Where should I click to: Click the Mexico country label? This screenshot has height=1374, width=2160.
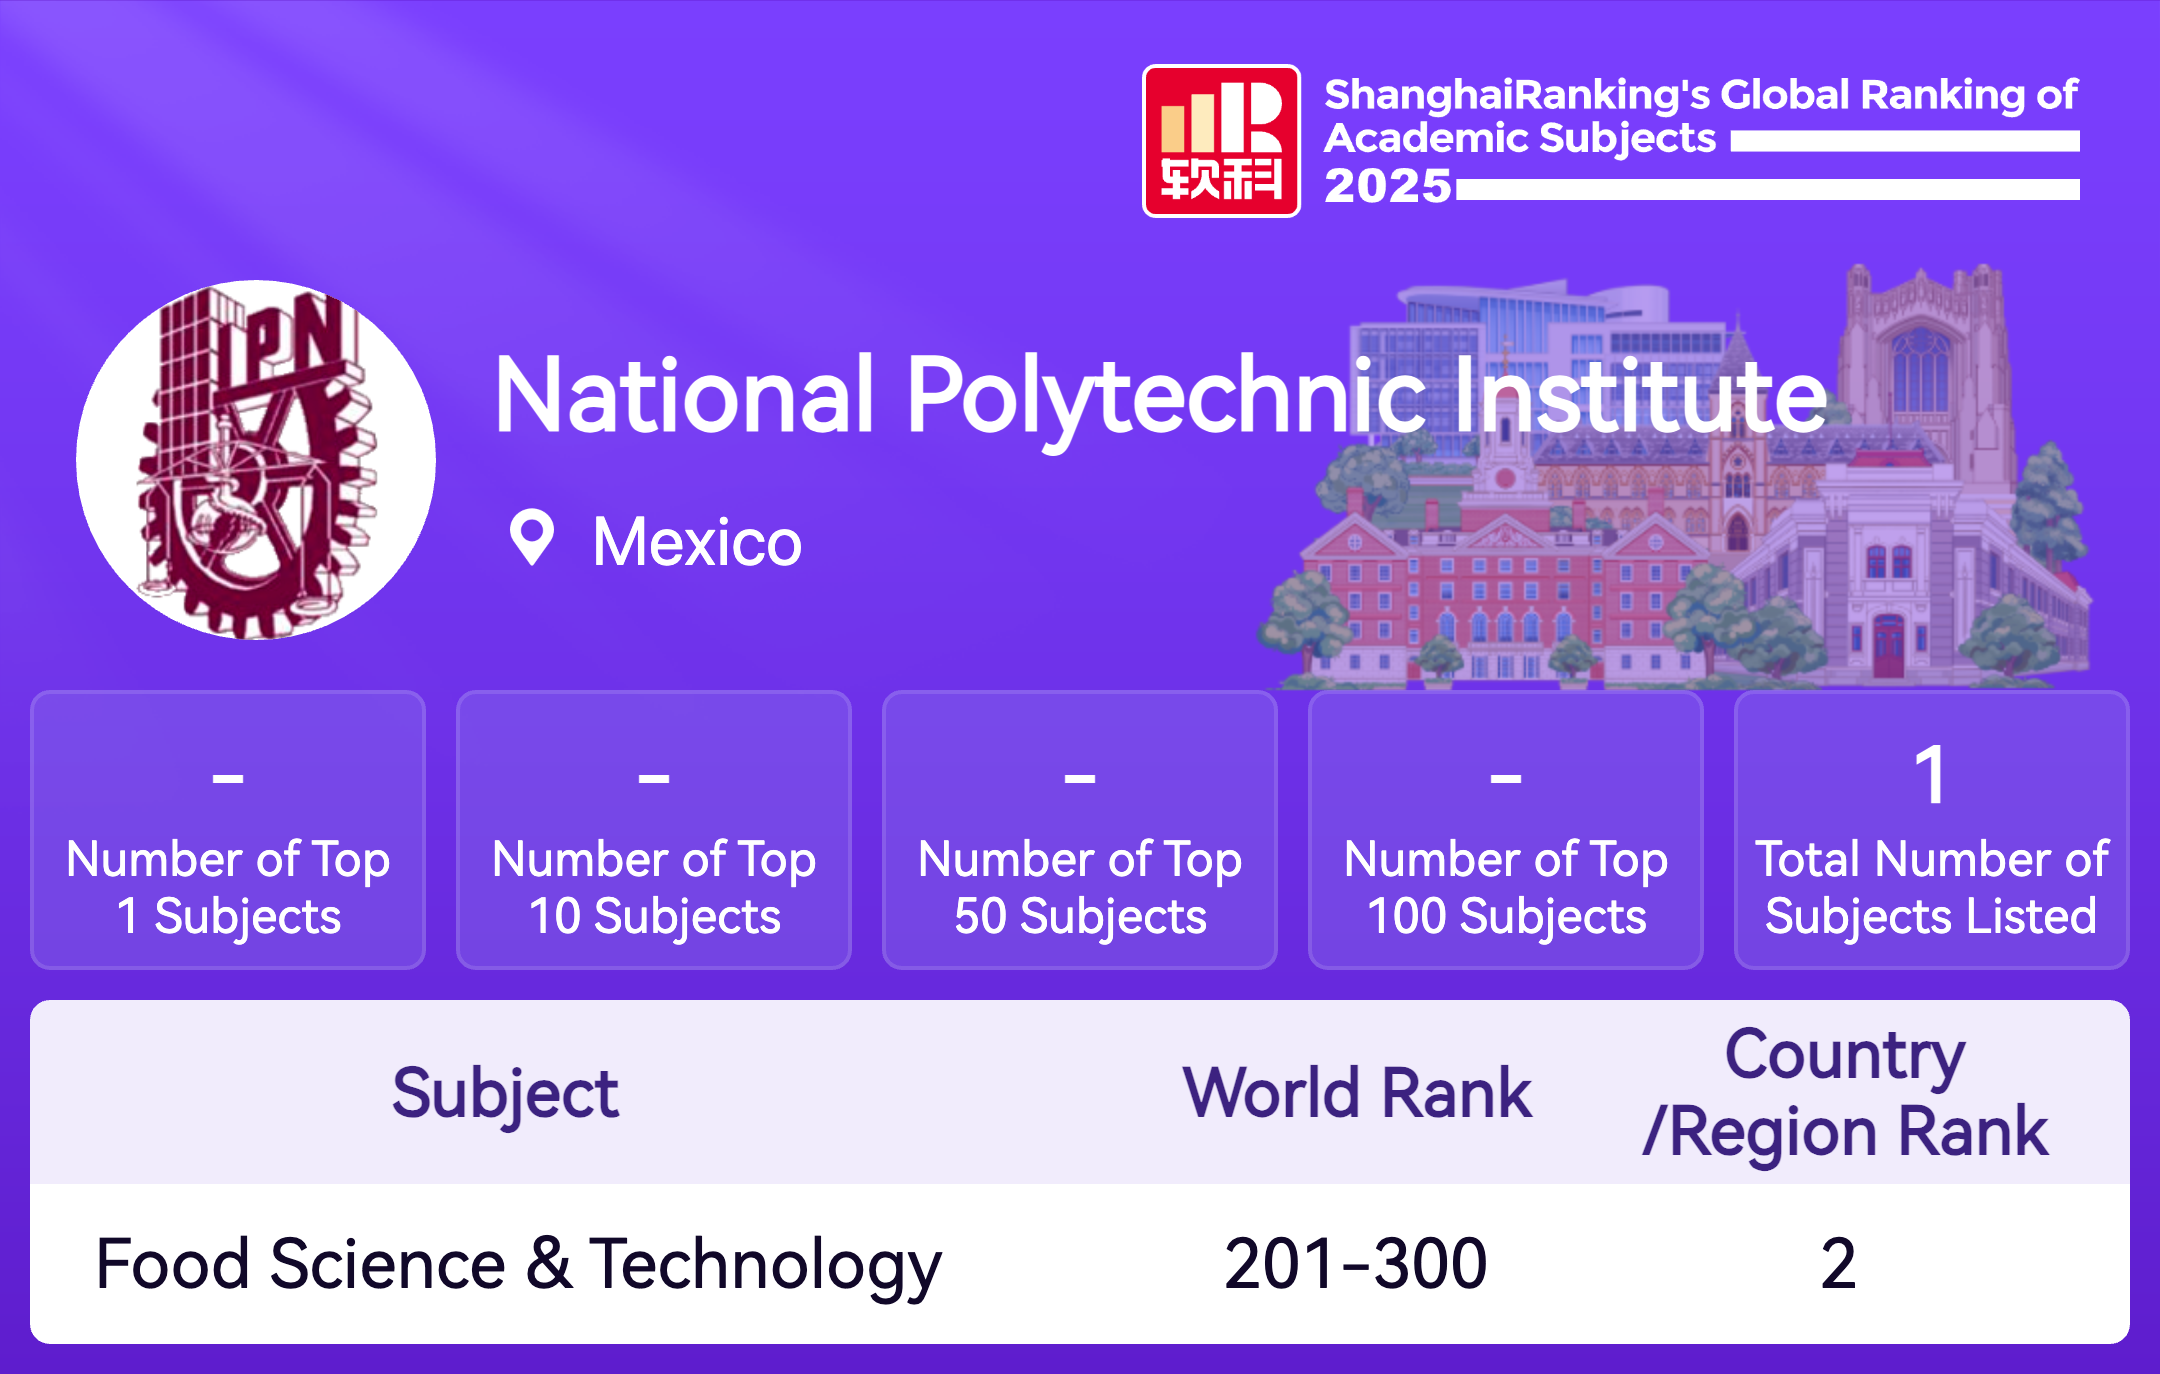tap(697, 543)
